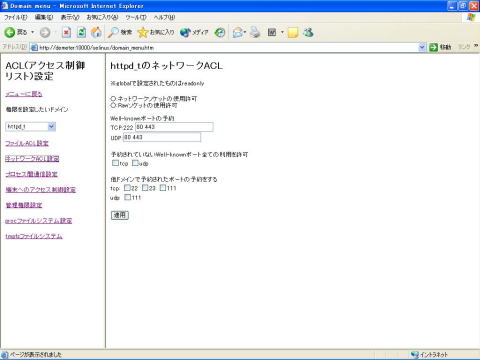This screenshot has width=480, height=360.
Task: Click the History icon in toolbar
Action: click(x=220, y=32)
